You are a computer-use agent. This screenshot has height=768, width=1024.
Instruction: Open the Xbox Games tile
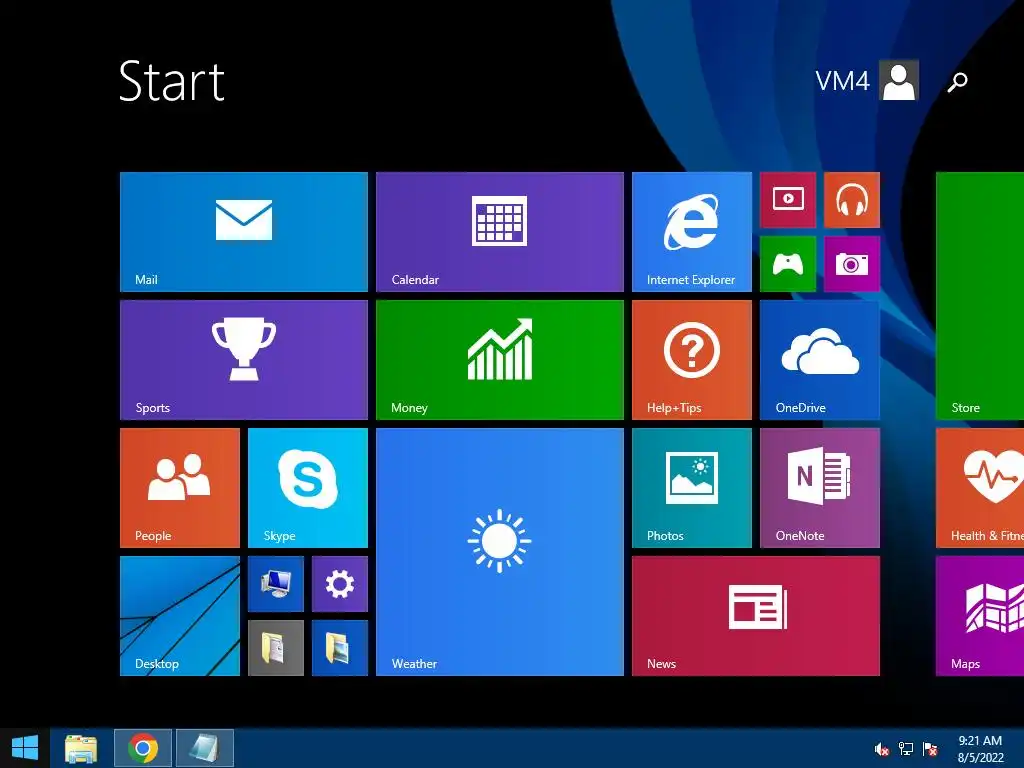[788, 264]
